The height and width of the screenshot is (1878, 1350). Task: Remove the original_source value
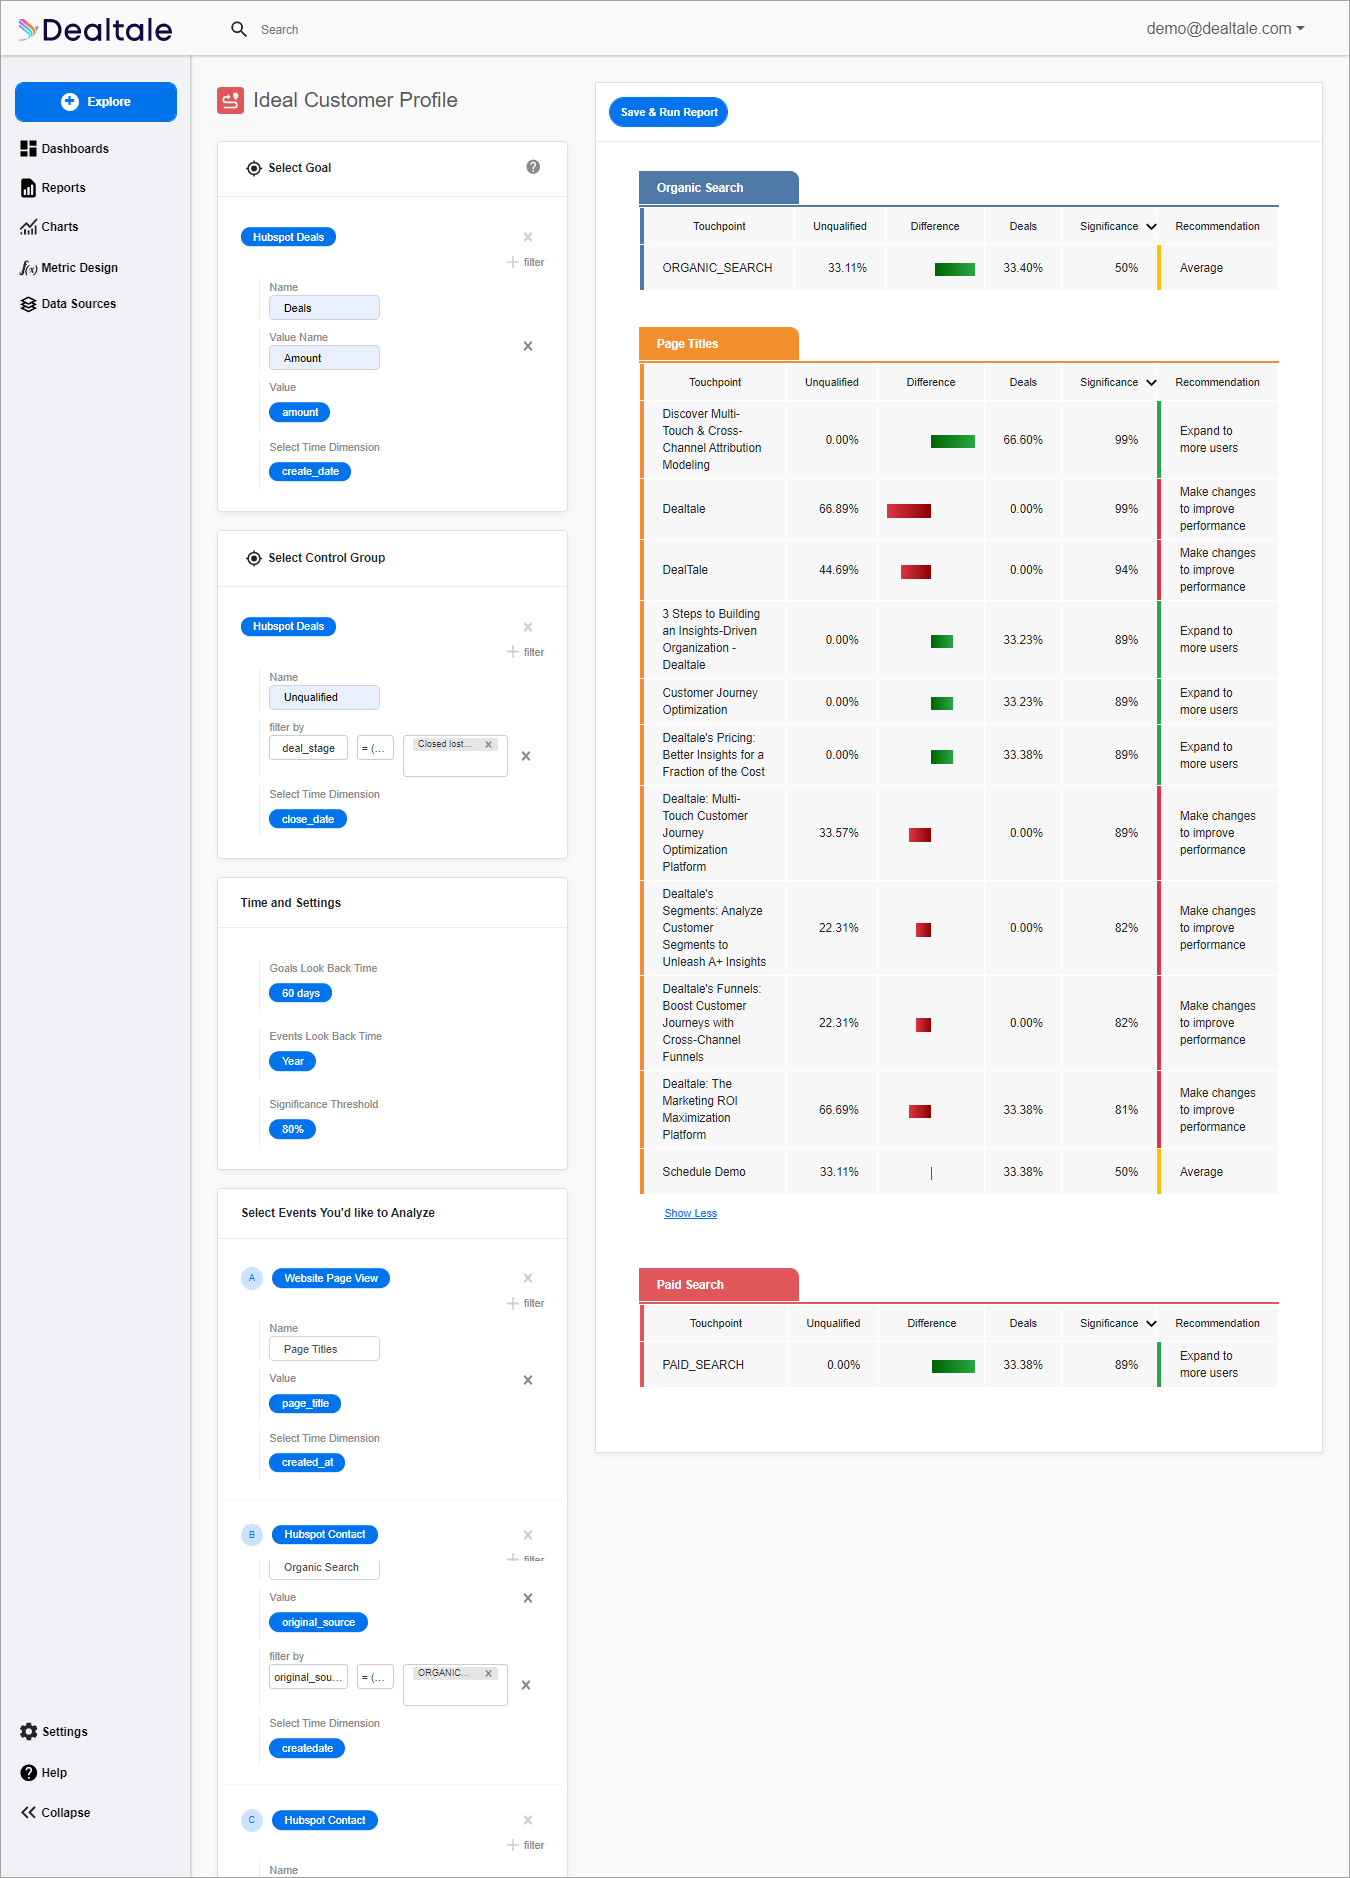click(528, 1598)
